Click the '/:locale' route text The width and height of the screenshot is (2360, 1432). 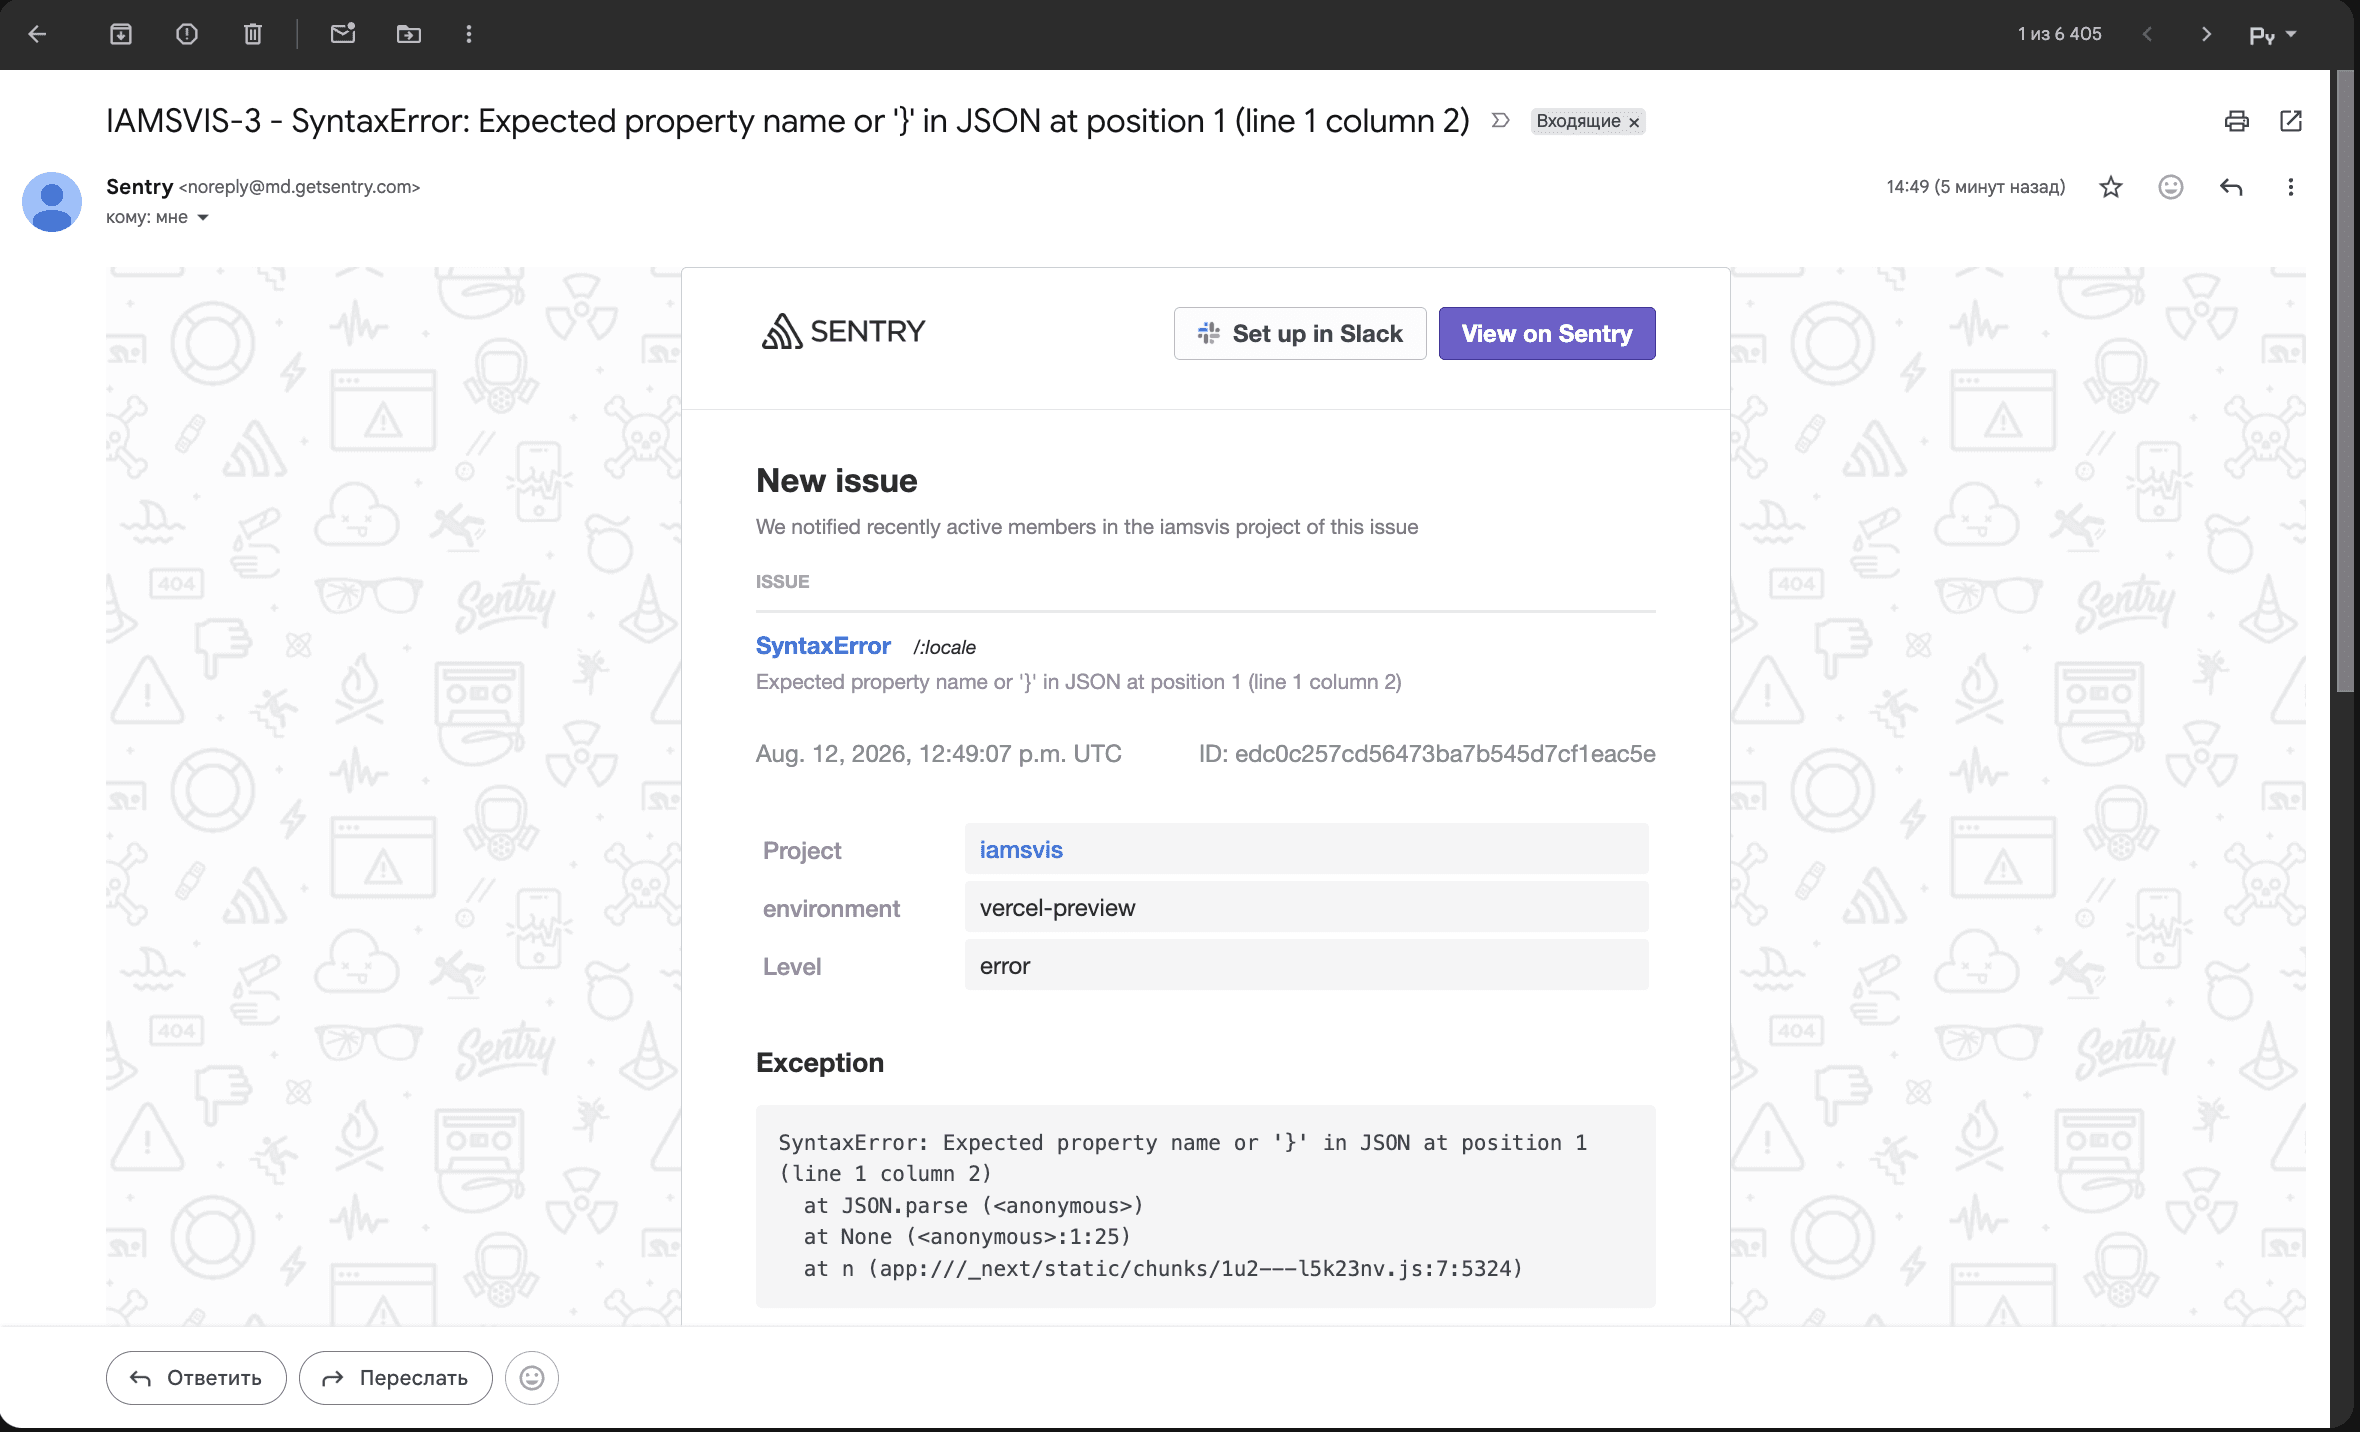[944, 647]
